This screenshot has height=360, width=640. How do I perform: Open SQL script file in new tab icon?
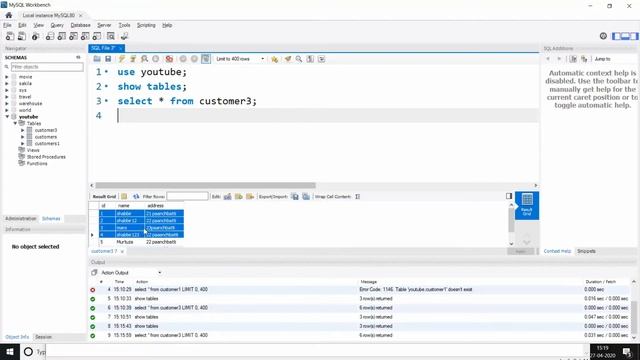tap(22, 36)
